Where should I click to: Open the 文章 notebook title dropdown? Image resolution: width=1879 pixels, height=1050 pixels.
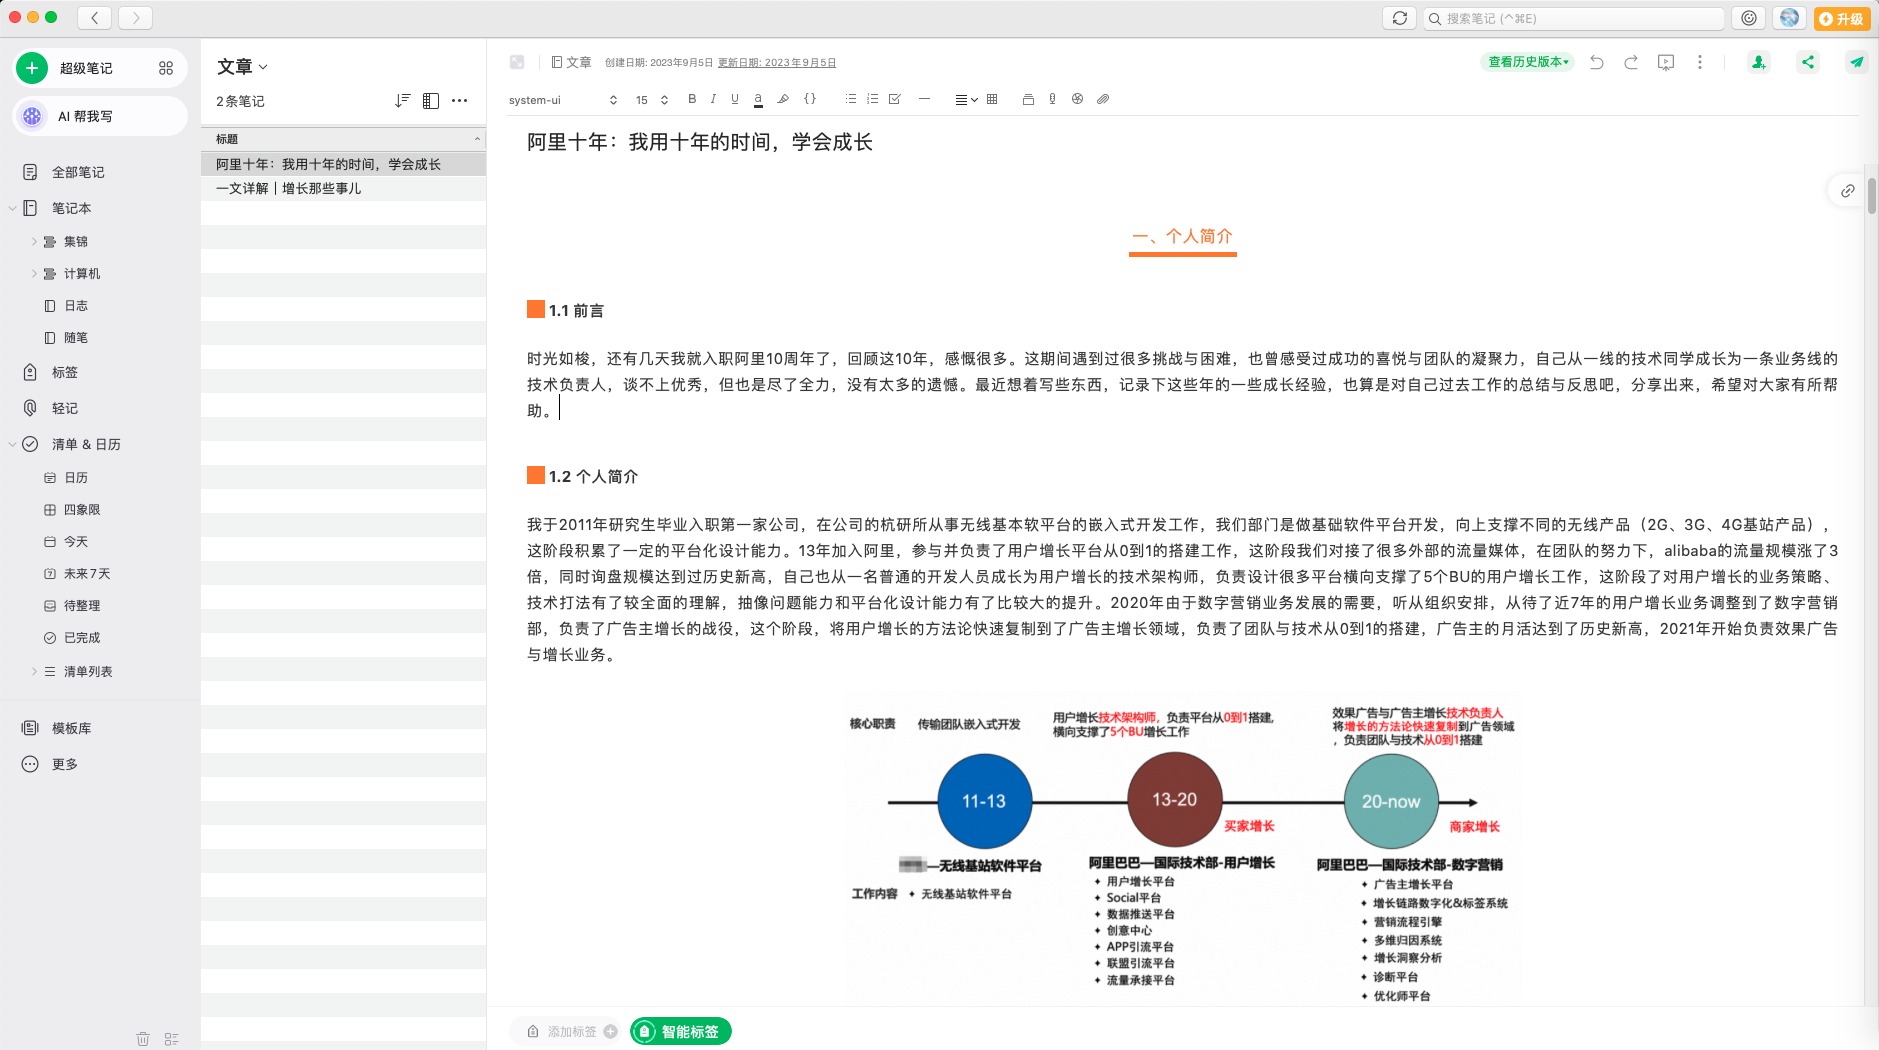click(243, 67)
